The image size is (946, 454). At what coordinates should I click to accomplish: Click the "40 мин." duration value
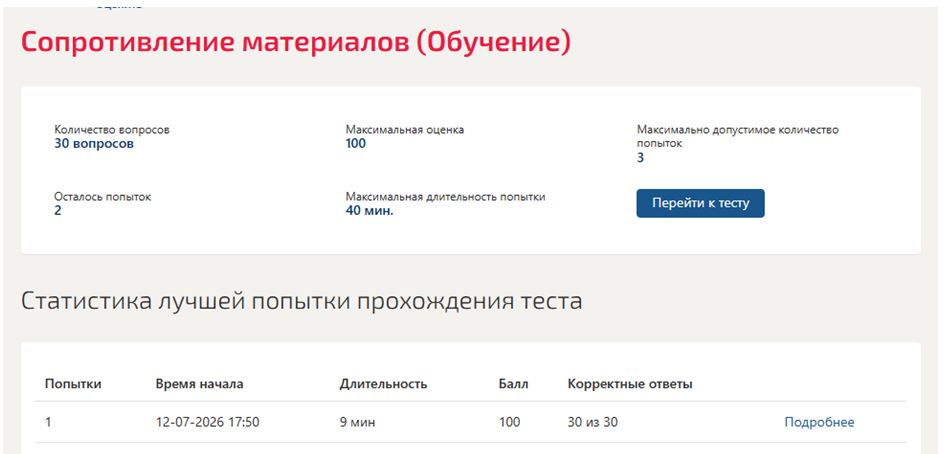[369, 211]
